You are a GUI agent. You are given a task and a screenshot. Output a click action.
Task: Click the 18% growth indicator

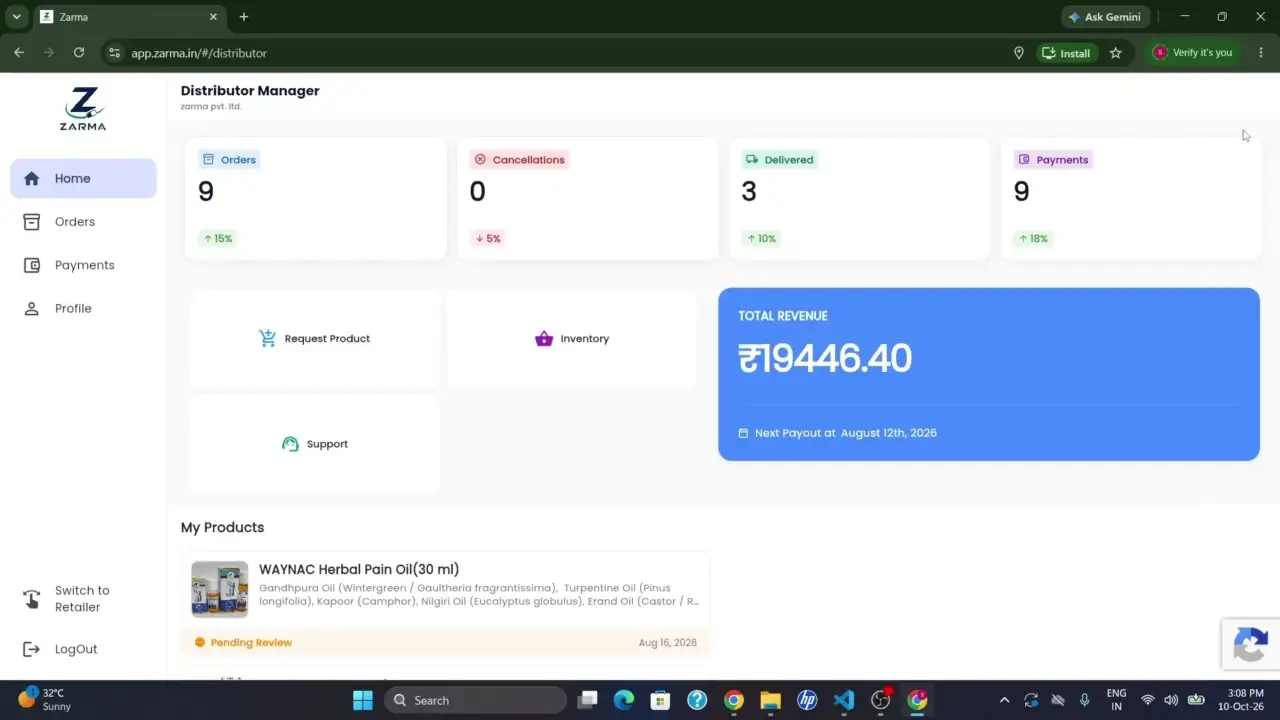(x=1033, y=238)
